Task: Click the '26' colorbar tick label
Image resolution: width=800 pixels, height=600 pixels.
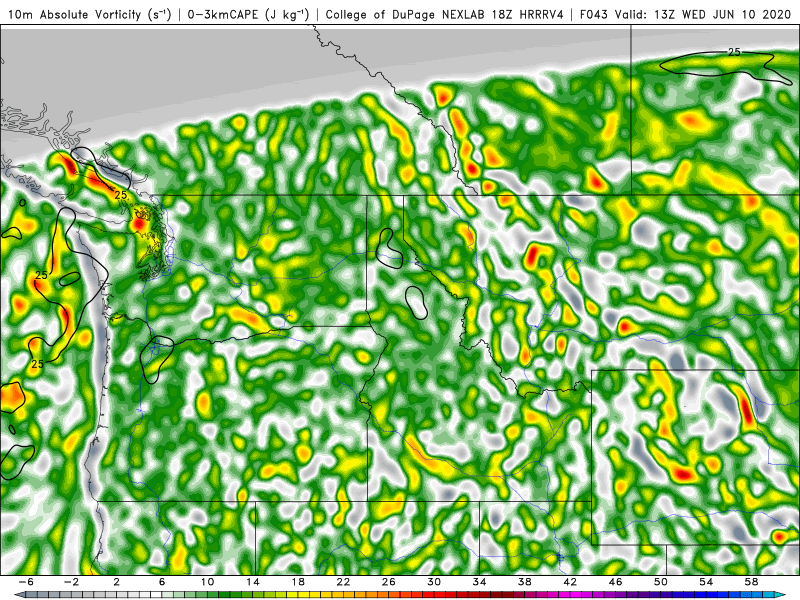Action: [389, 582]
